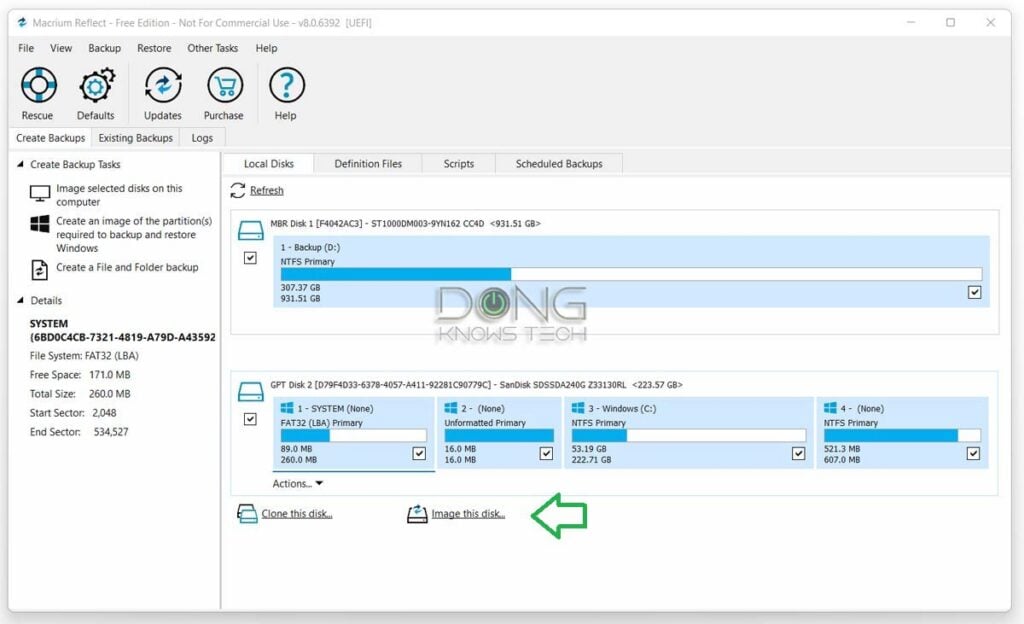Uncheck the Windows (C:) partition checkbox
Viewport: 1024px width, 624px height.
798,453
